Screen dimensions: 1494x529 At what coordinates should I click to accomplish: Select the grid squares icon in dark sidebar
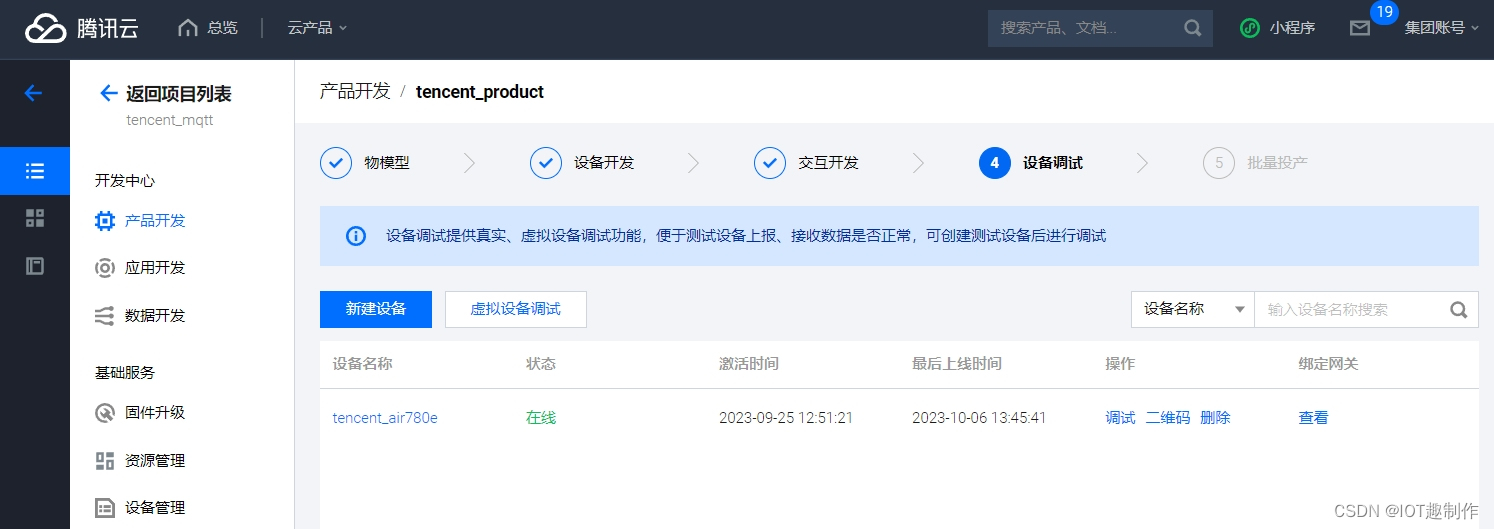[x=35, y=218]
